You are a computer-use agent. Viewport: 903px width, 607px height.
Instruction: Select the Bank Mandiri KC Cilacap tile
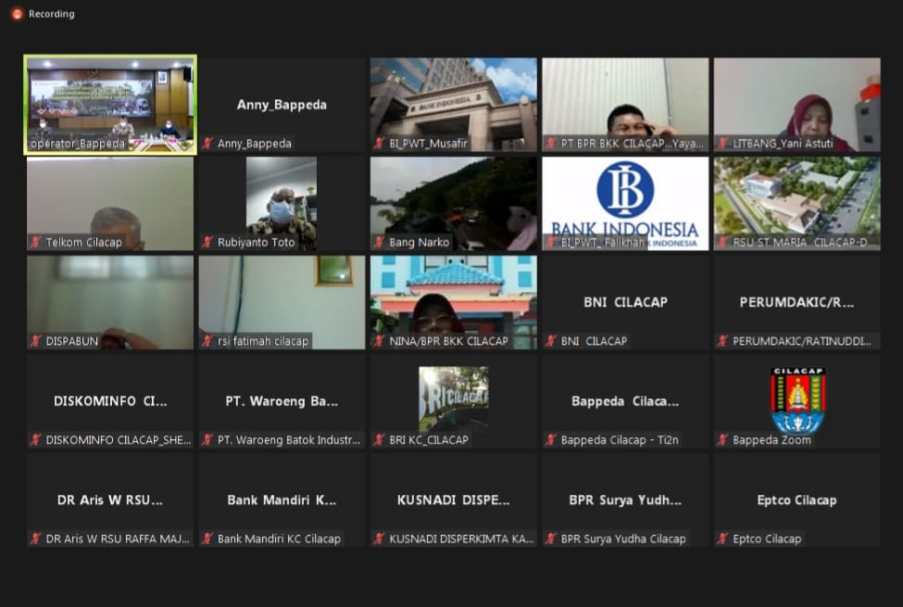[281, 500]
